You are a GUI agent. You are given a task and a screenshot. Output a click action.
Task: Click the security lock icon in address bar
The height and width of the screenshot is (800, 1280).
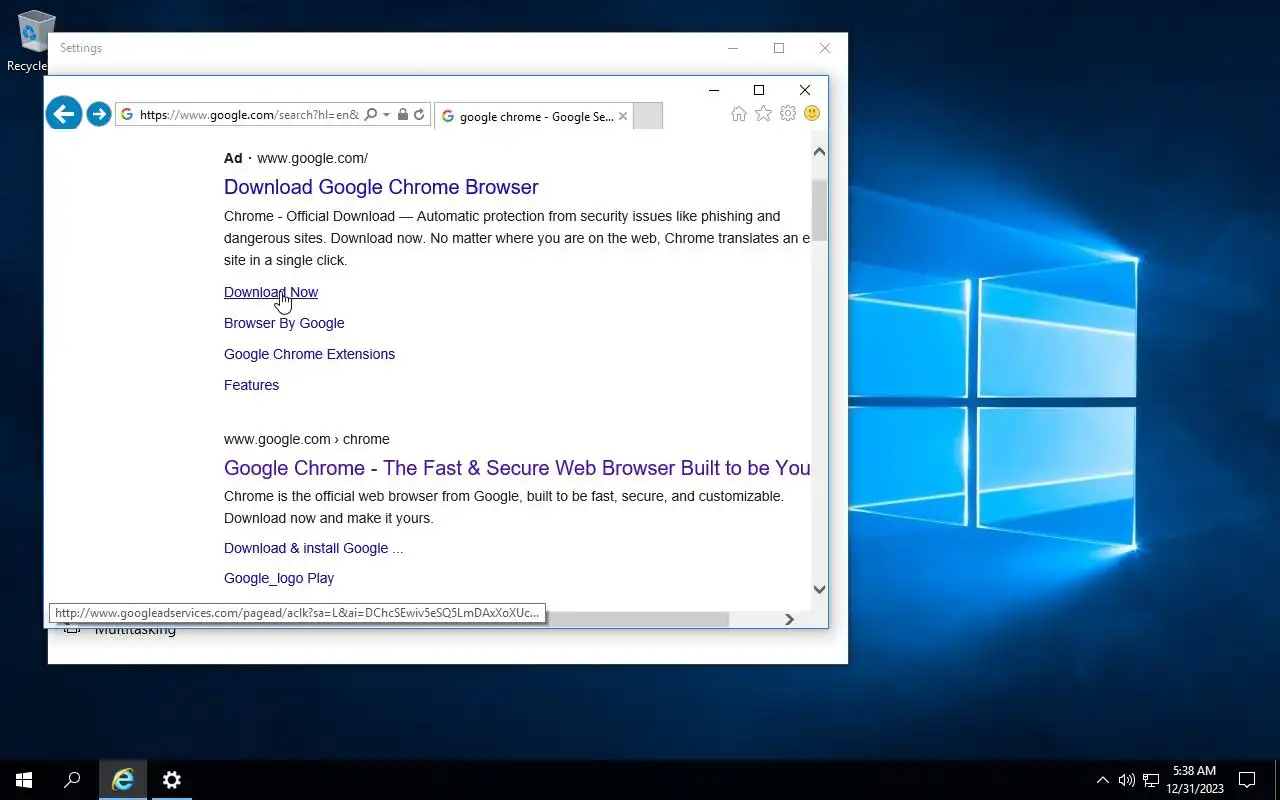(403, 115)
